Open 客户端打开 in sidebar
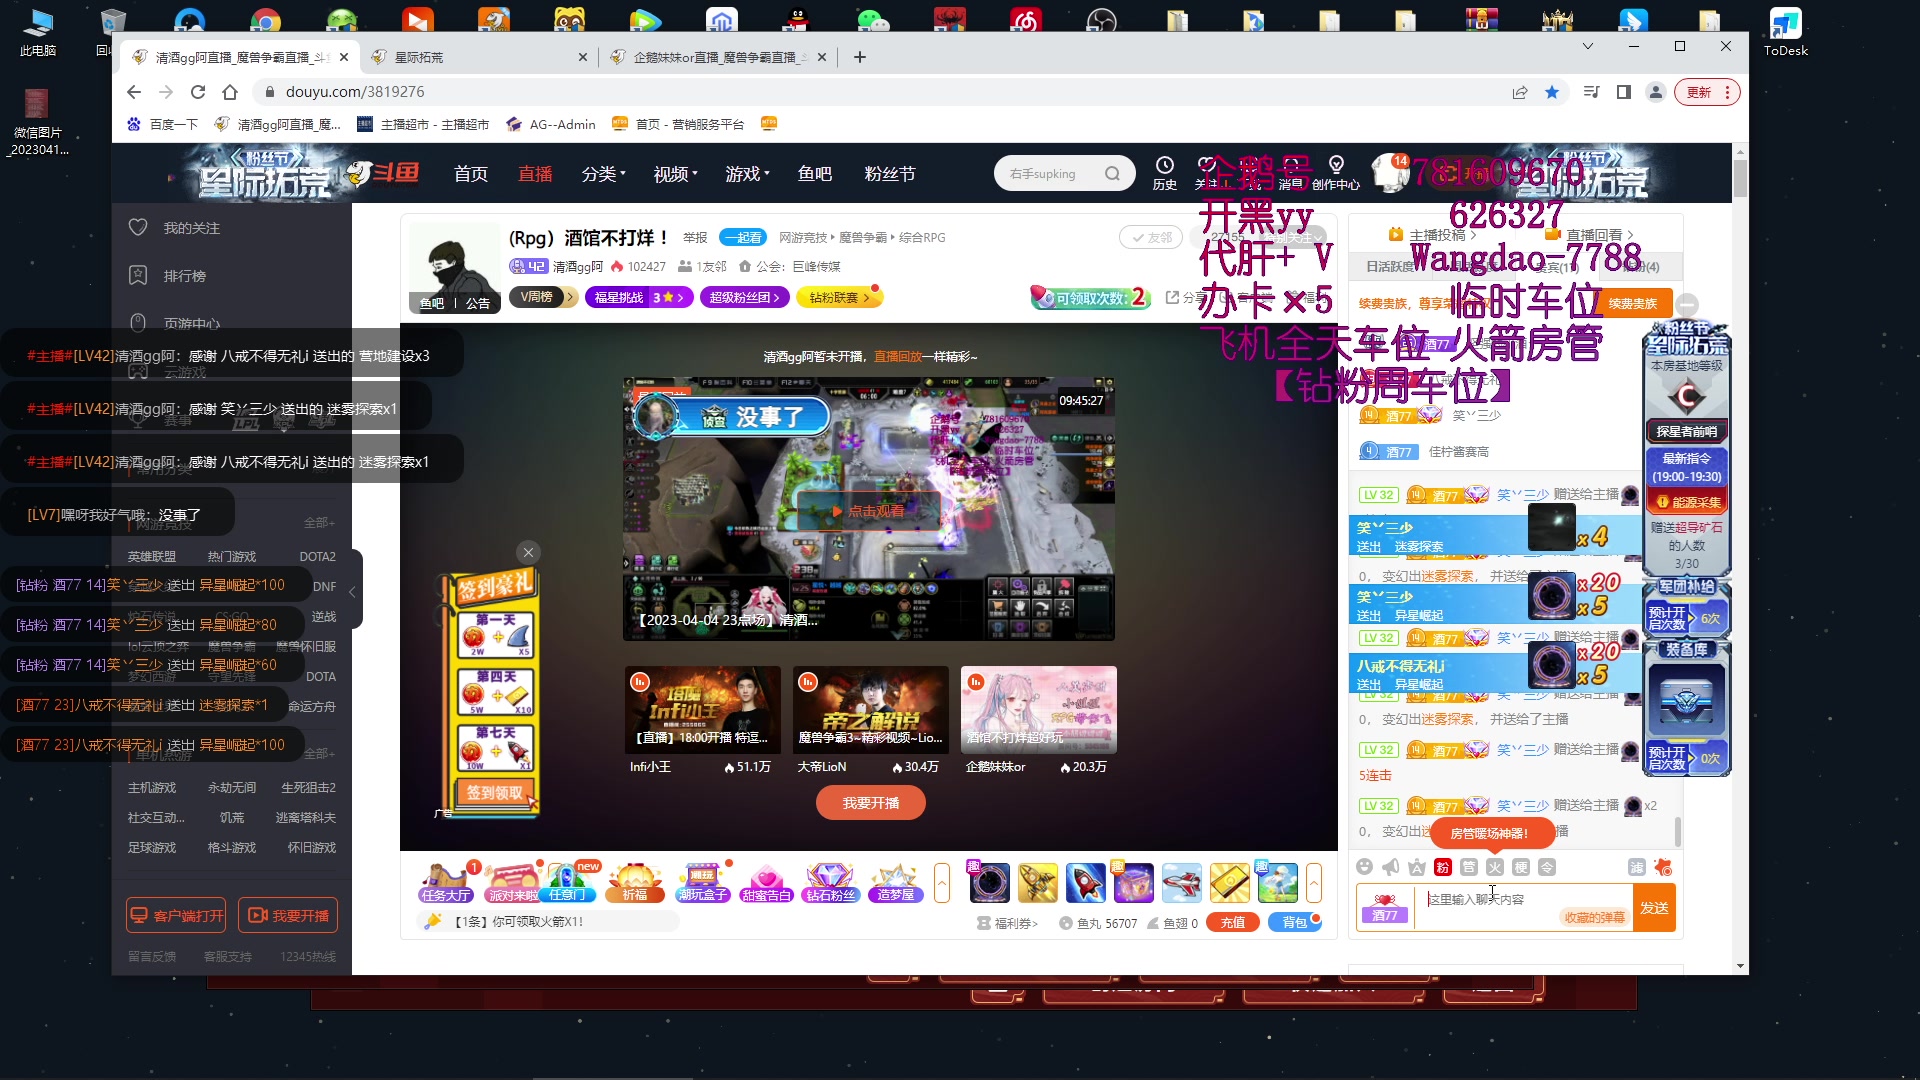This screenshot has width=1920, height=1080. tap(176, 916)
